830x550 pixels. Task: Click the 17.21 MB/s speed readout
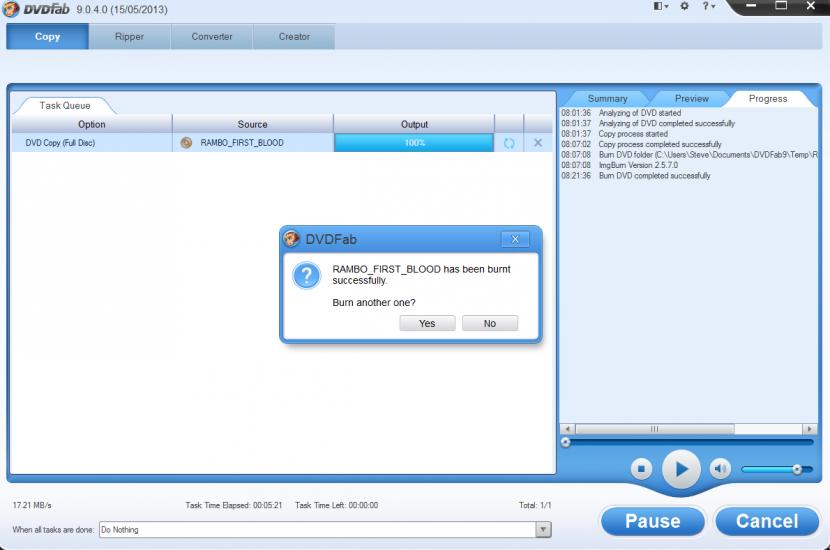point(32,506)
